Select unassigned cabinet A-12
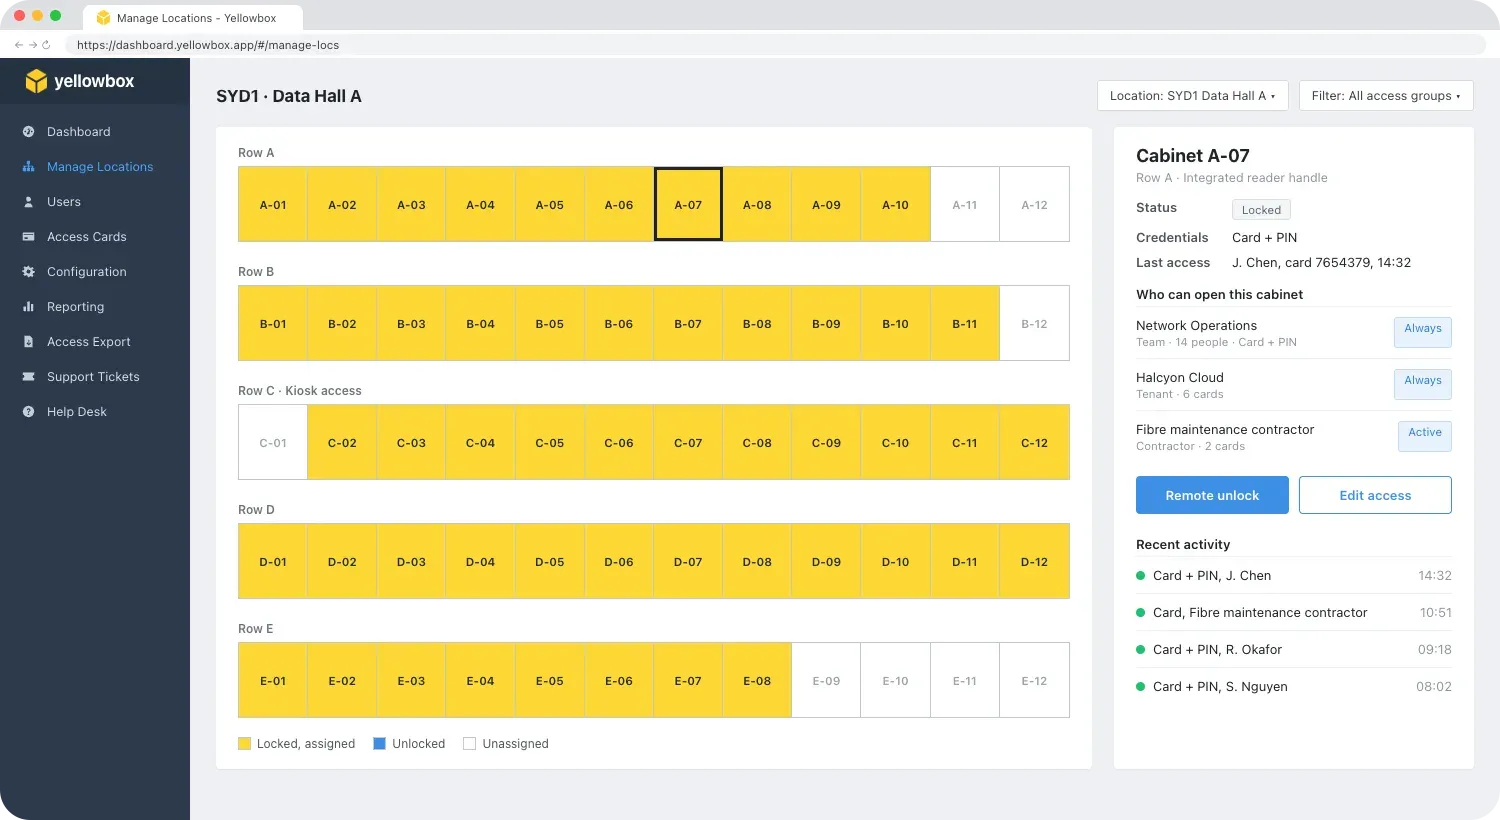 (1034, 204)
